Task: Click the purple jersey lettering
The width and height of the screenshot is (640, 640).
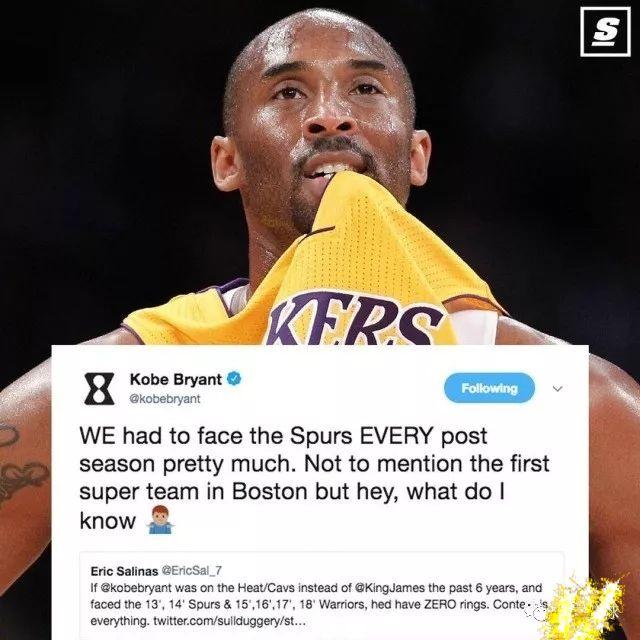Action: pos(354,319)
